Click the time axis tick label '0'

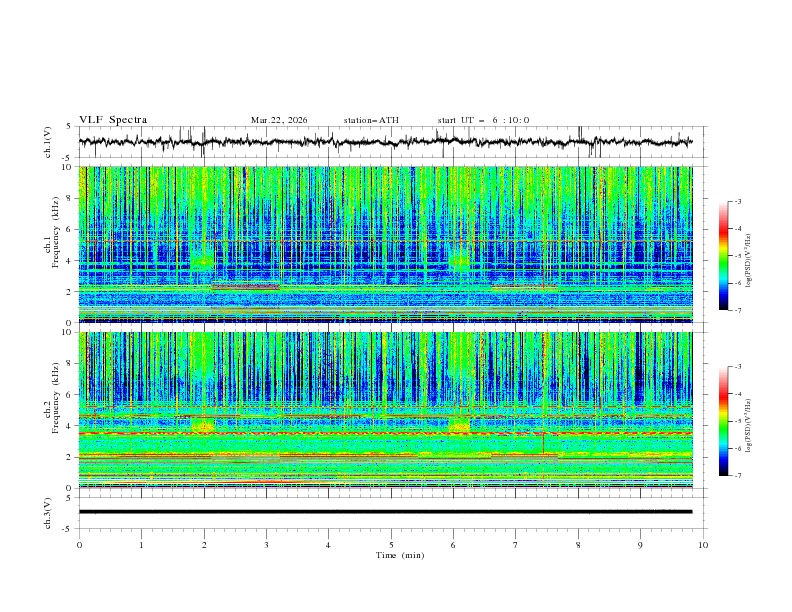click(x=79, y=545)
